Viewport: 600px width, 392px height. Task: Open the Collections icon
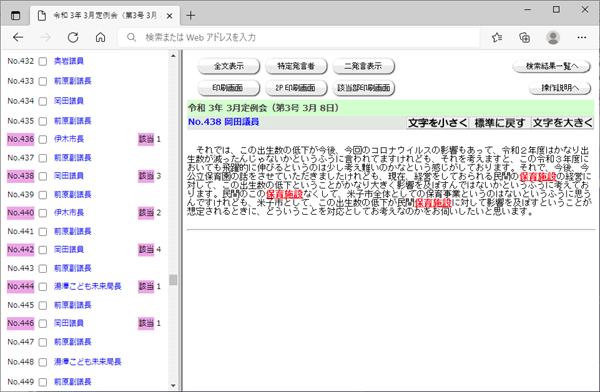click(525, 37)
